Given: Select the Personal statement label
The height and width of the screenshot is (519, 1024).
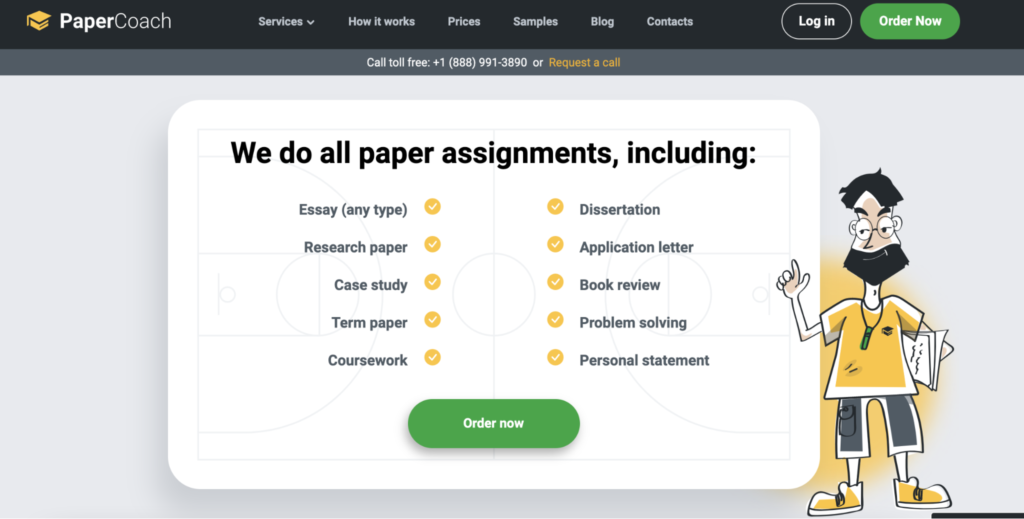Looking at the screenshot, I should tap(644, 360).
